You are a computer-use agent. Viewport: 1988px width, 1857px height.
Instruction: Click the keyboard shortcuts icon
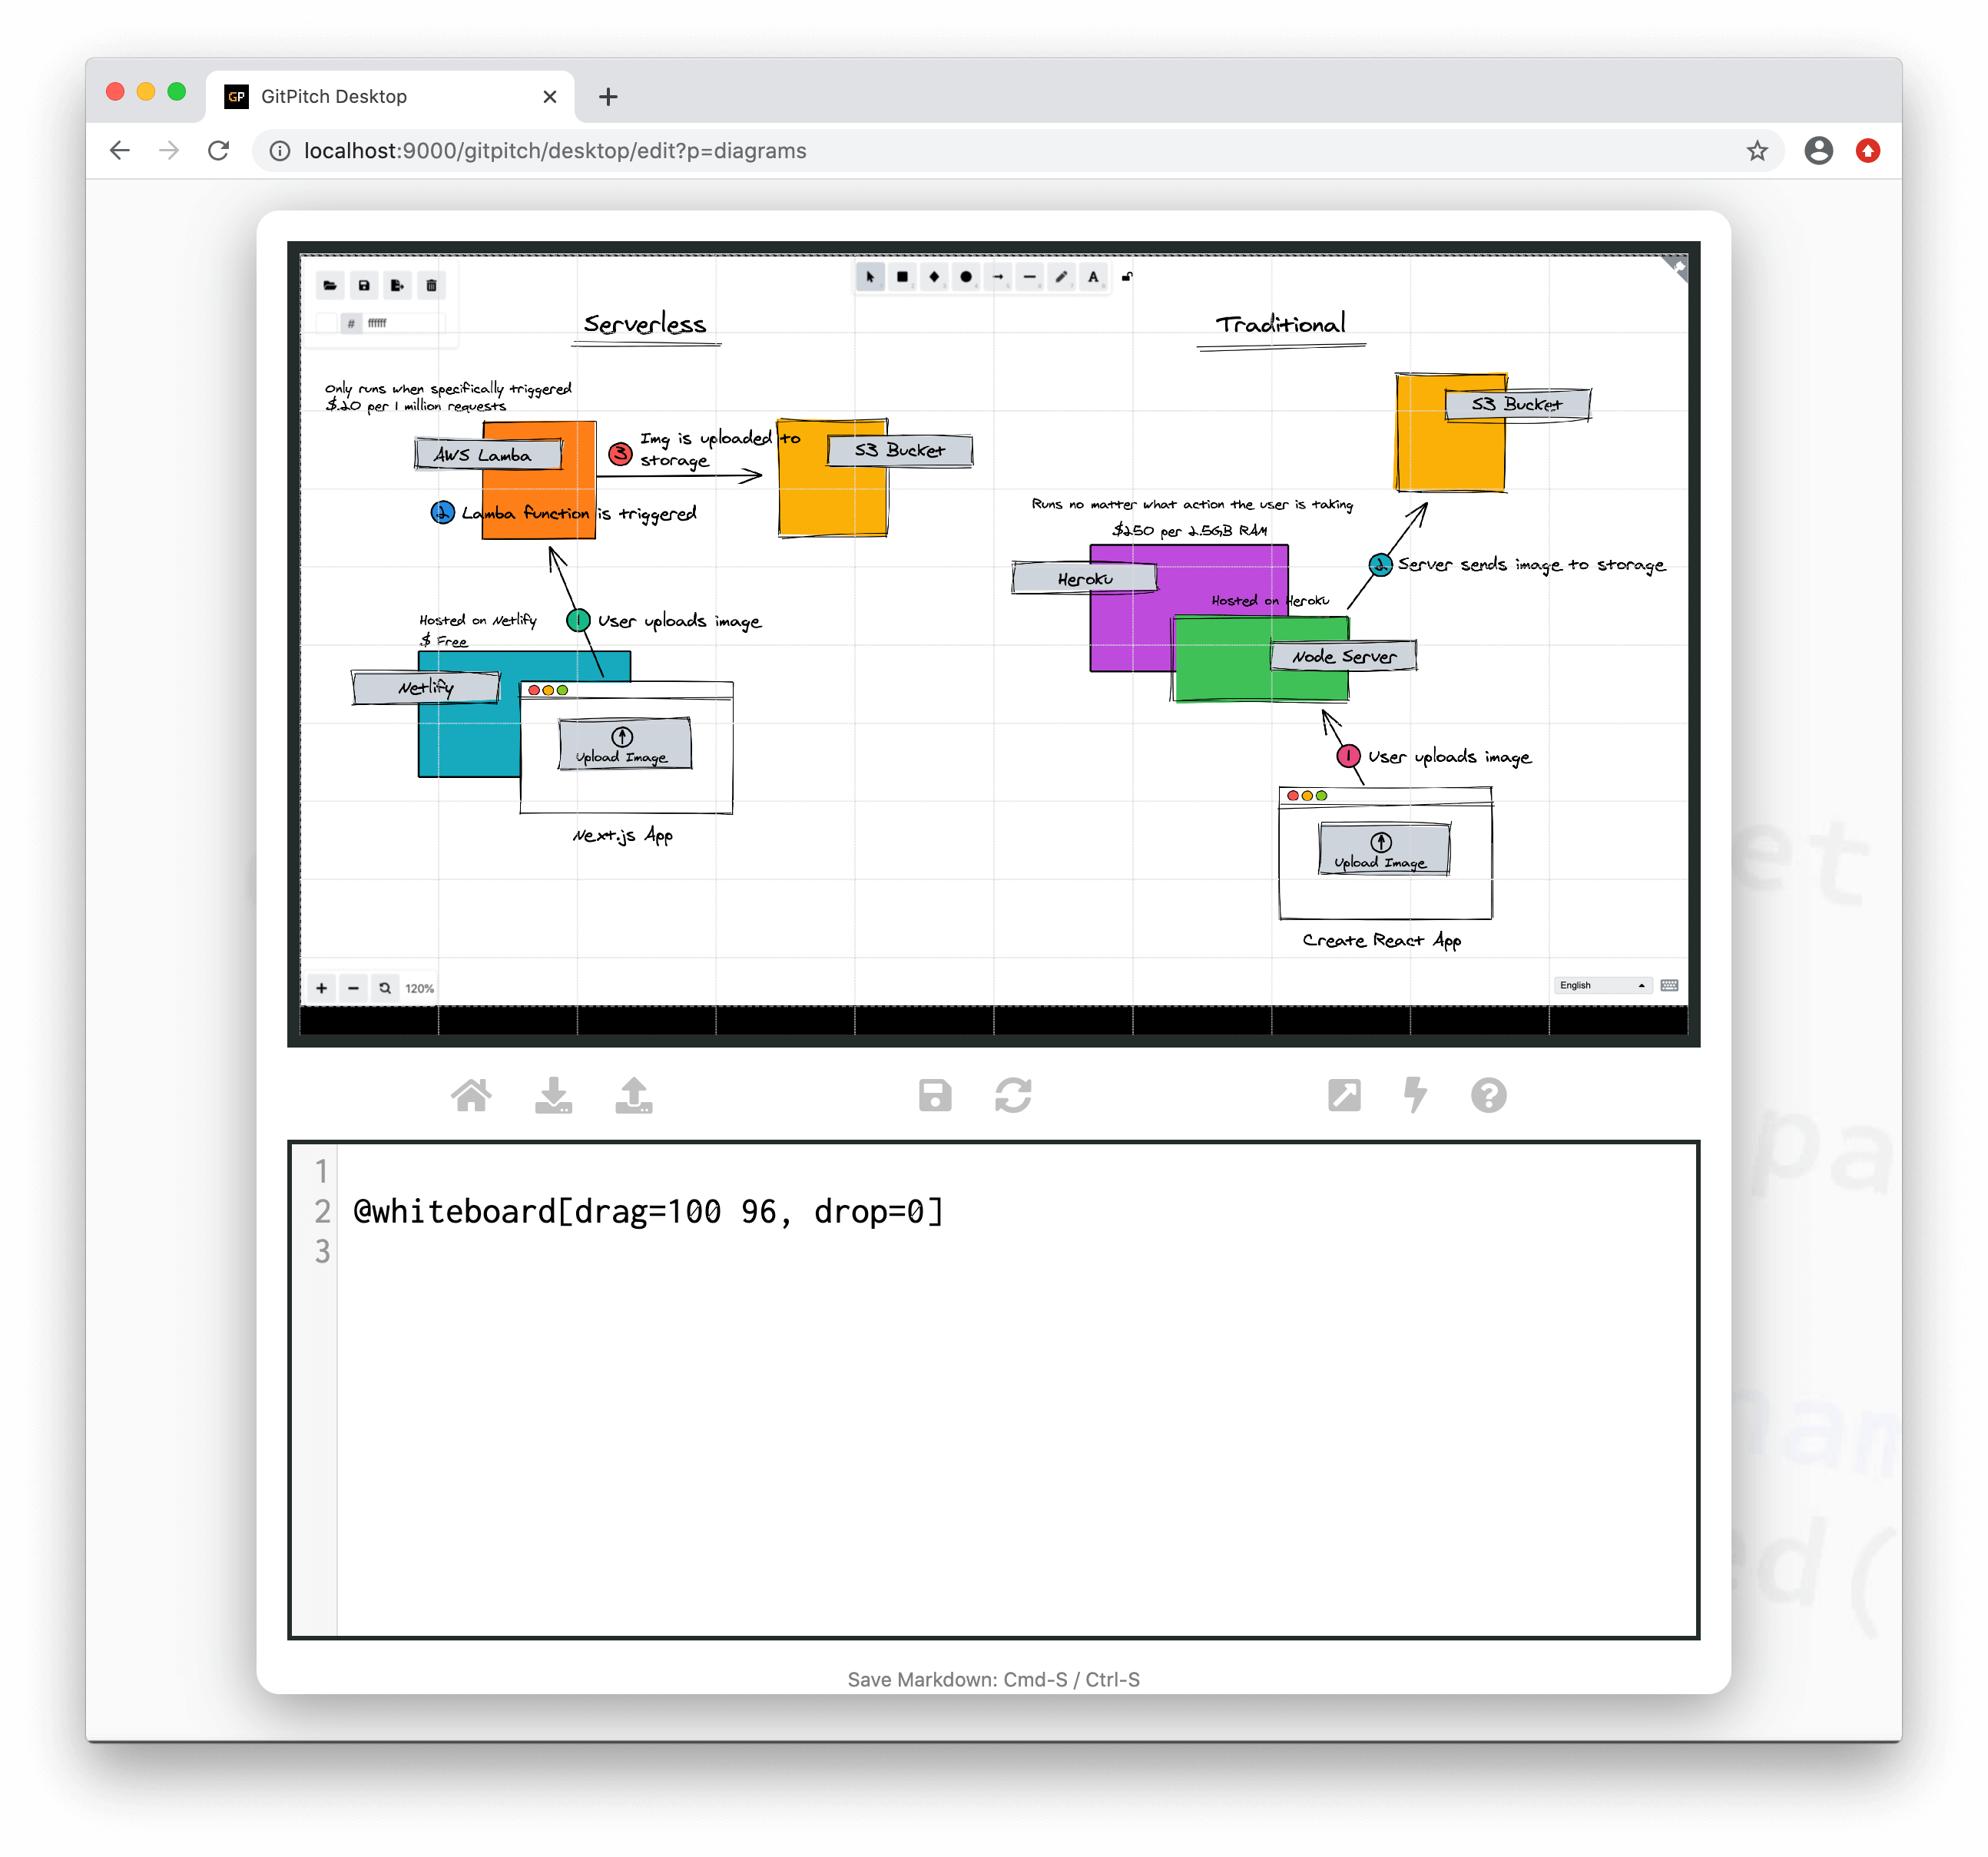coord(1670,986)
